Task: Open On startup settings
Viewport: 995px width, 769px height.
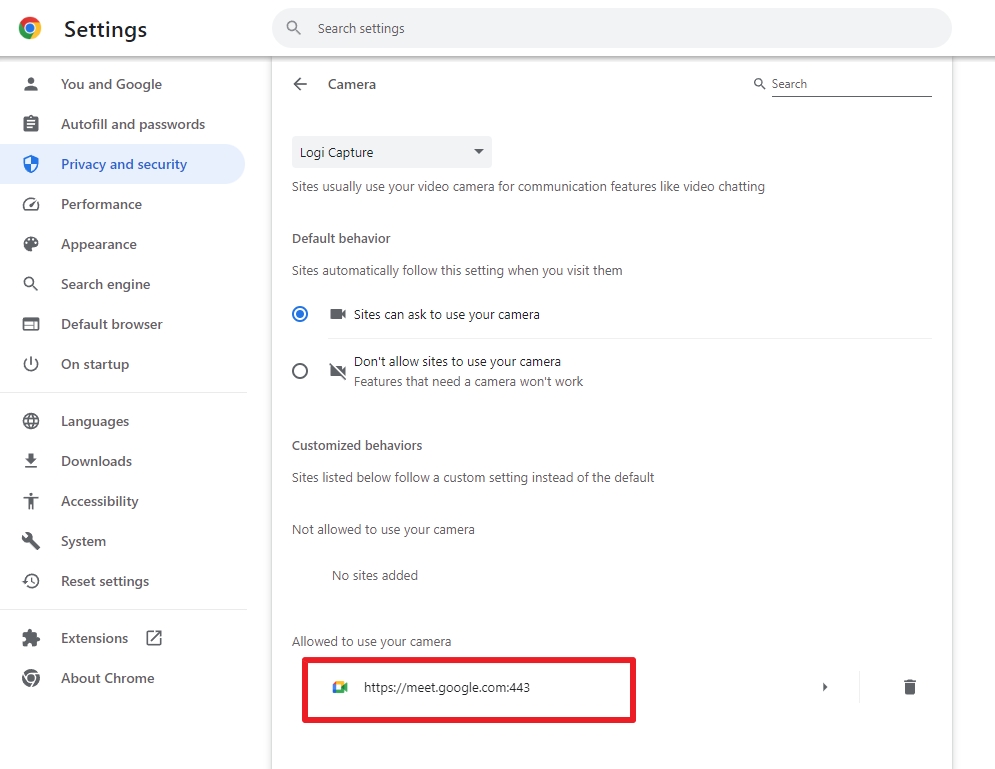Action: coord(95,364)
